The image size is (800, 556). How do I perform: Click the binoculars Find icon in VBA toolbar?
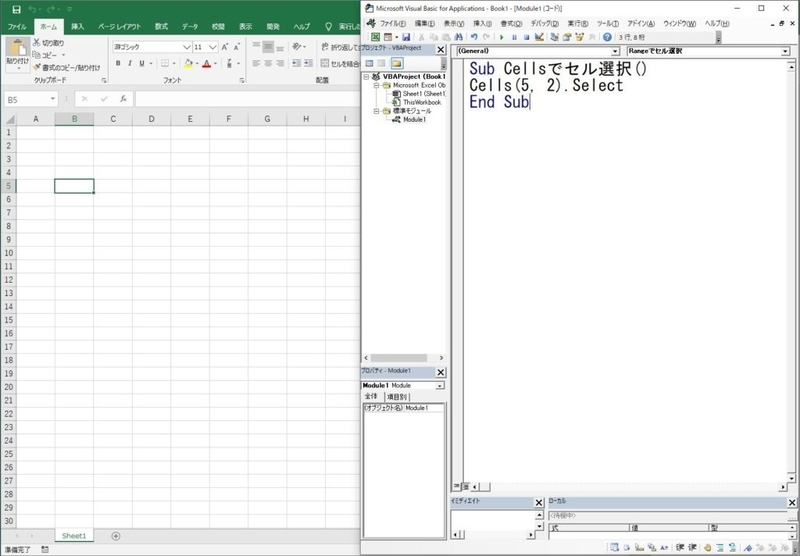[458, 37]
